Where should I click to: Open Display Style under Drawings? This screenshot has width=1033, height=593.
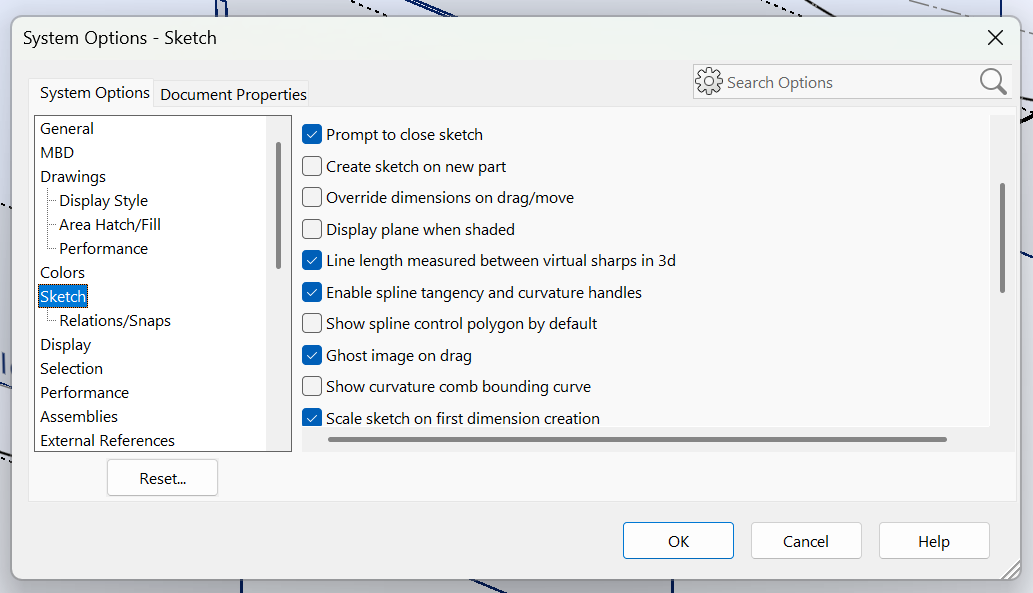pos(103,201)
